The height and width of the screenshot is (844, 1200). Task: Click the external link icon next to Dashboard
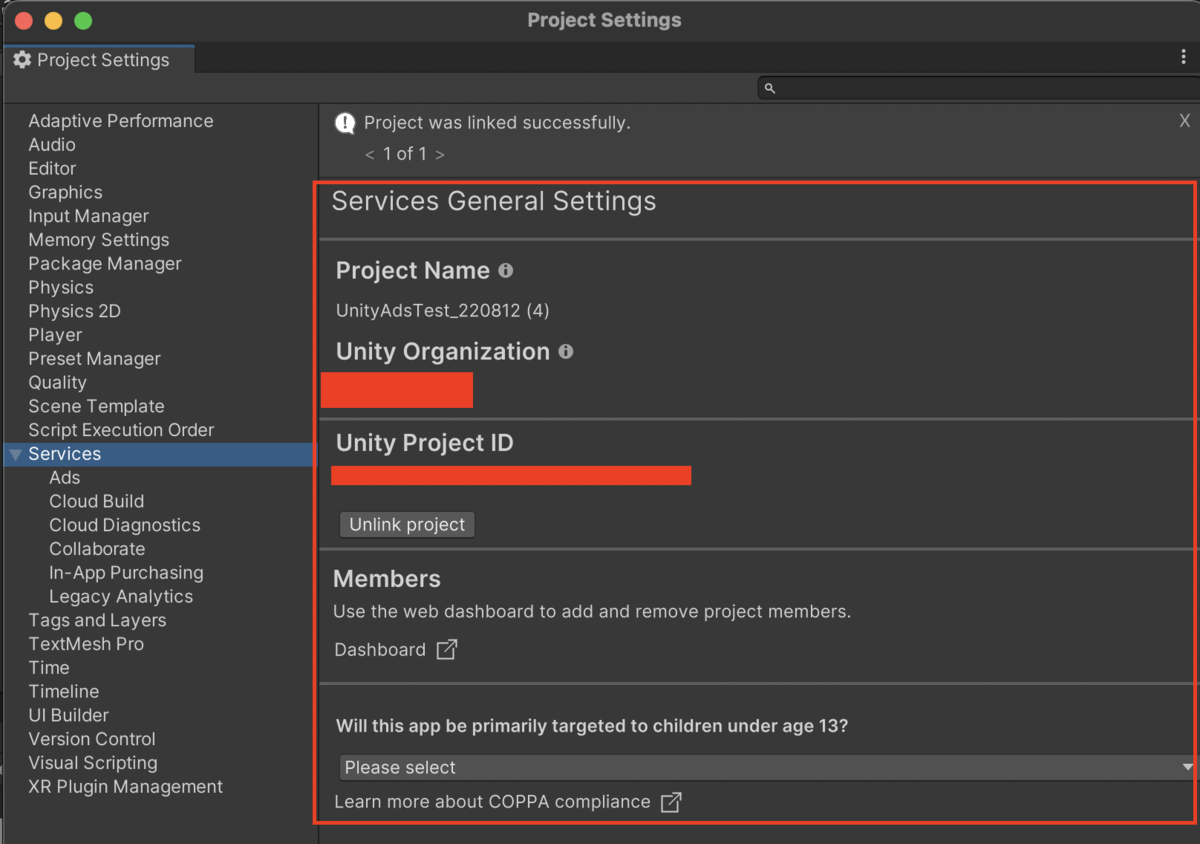[447, 650]
